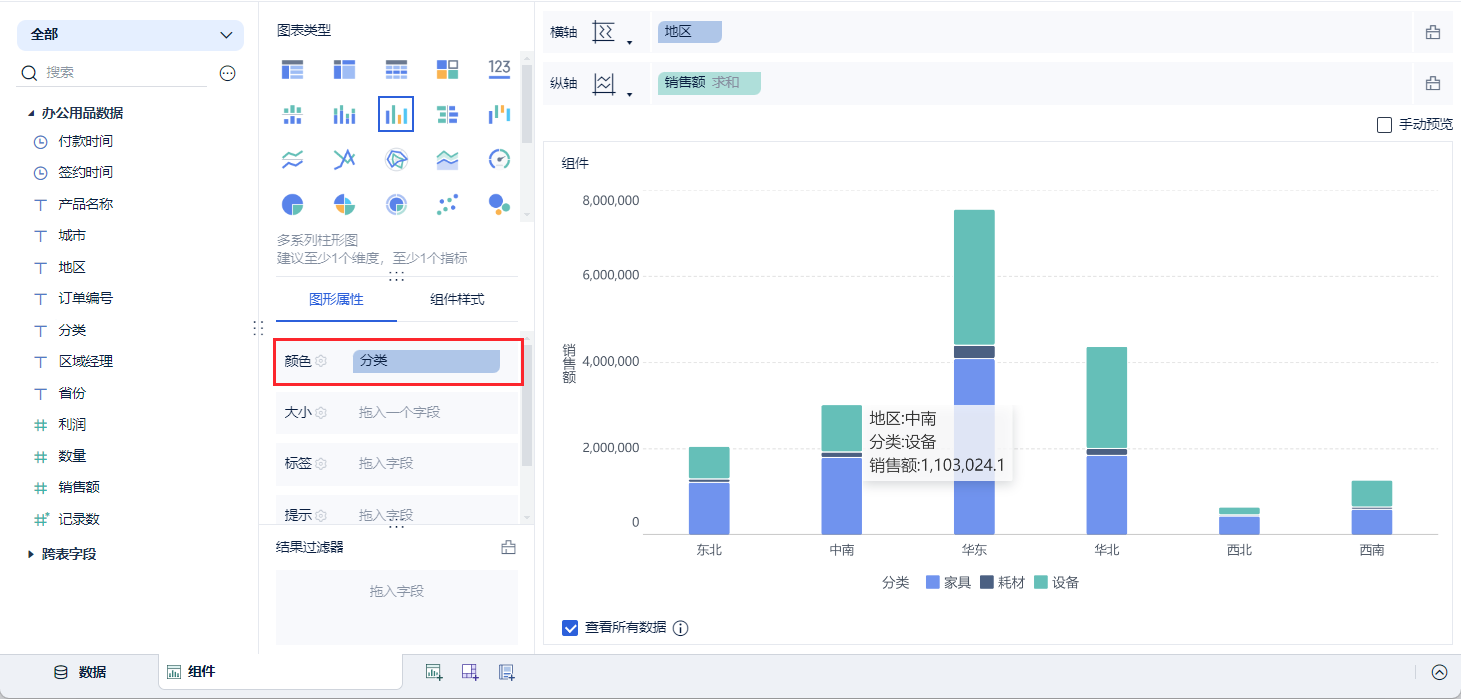Enable the 手动预览 checkbox

tap(1384, 125)
